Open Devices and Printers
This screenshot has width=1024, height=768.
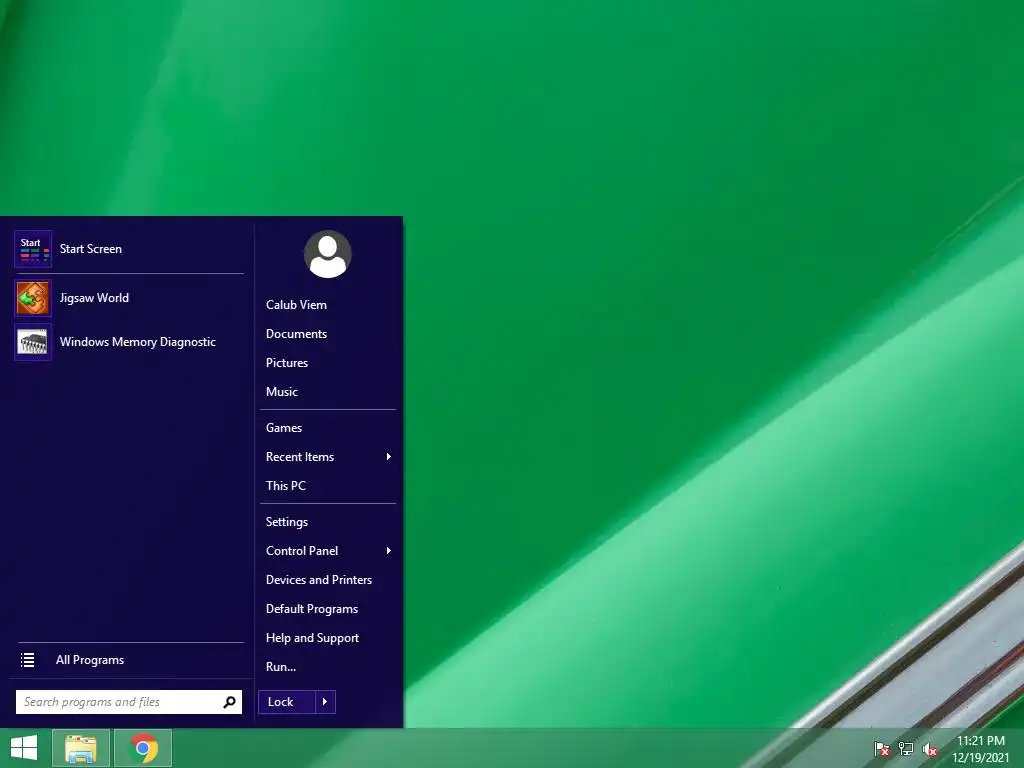[319, 580]
